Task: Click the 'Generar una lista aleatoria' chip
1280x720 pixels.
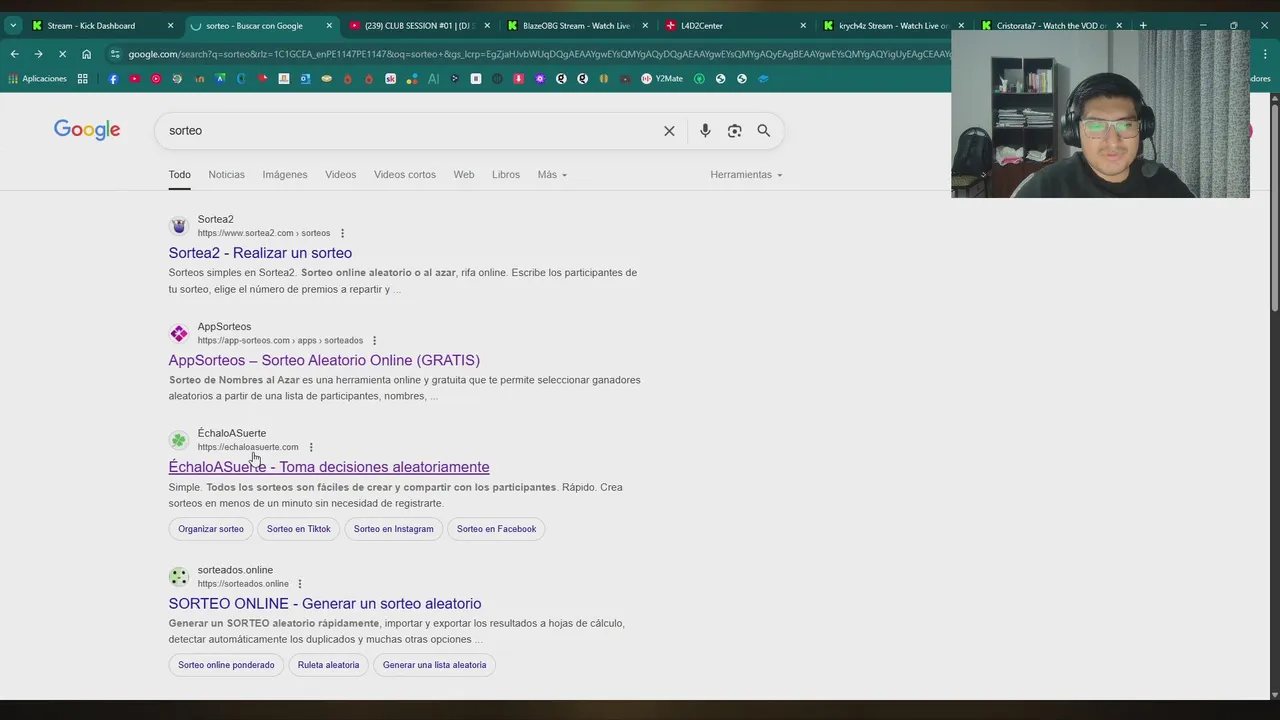Action: (x=434, y=665)
